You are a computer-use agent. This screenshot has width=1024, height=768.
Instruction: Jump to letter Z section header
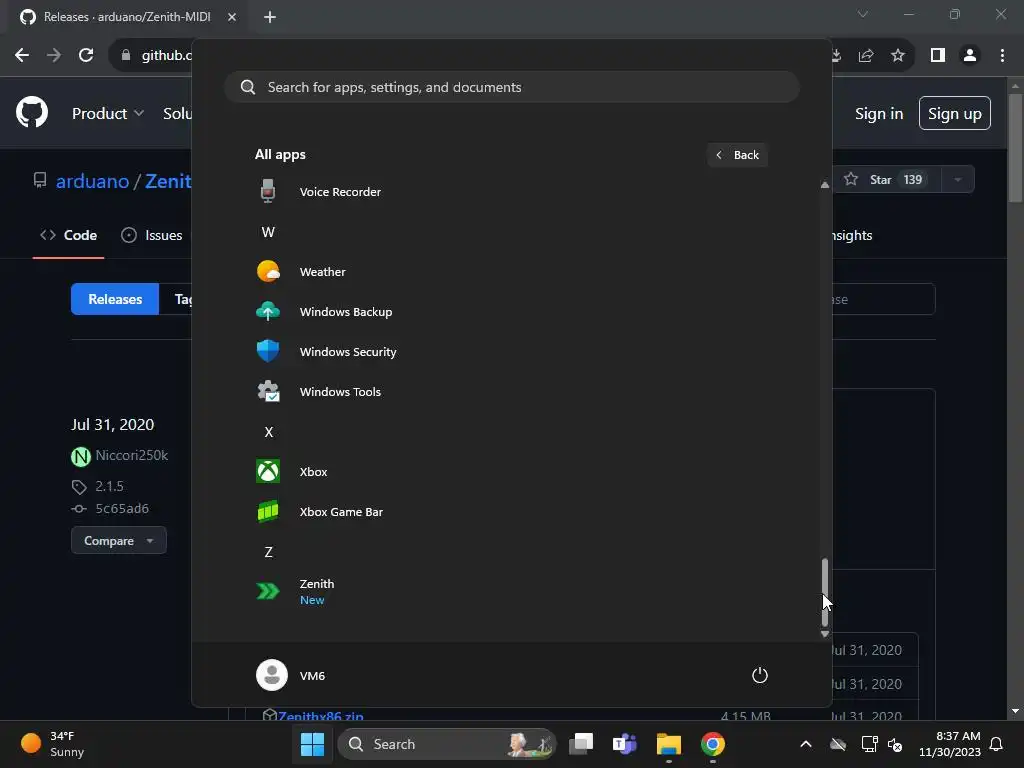click(268, 552)
